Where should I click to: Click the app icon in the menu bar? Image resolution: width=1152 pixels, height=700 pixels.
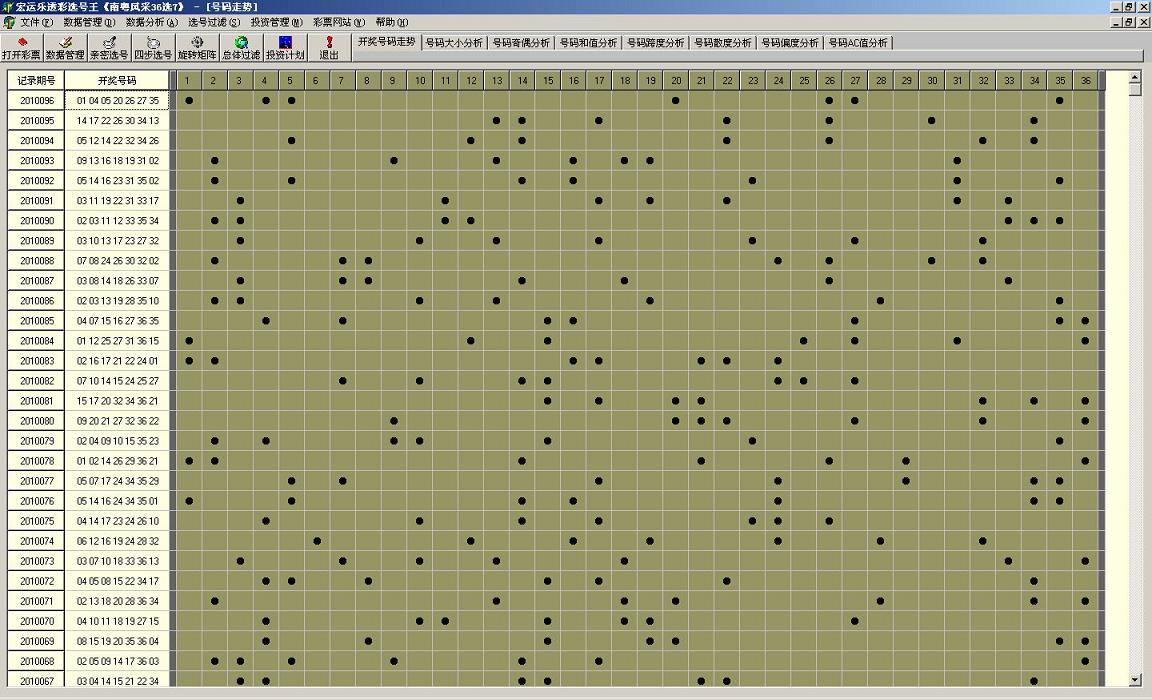coord(9,22)
